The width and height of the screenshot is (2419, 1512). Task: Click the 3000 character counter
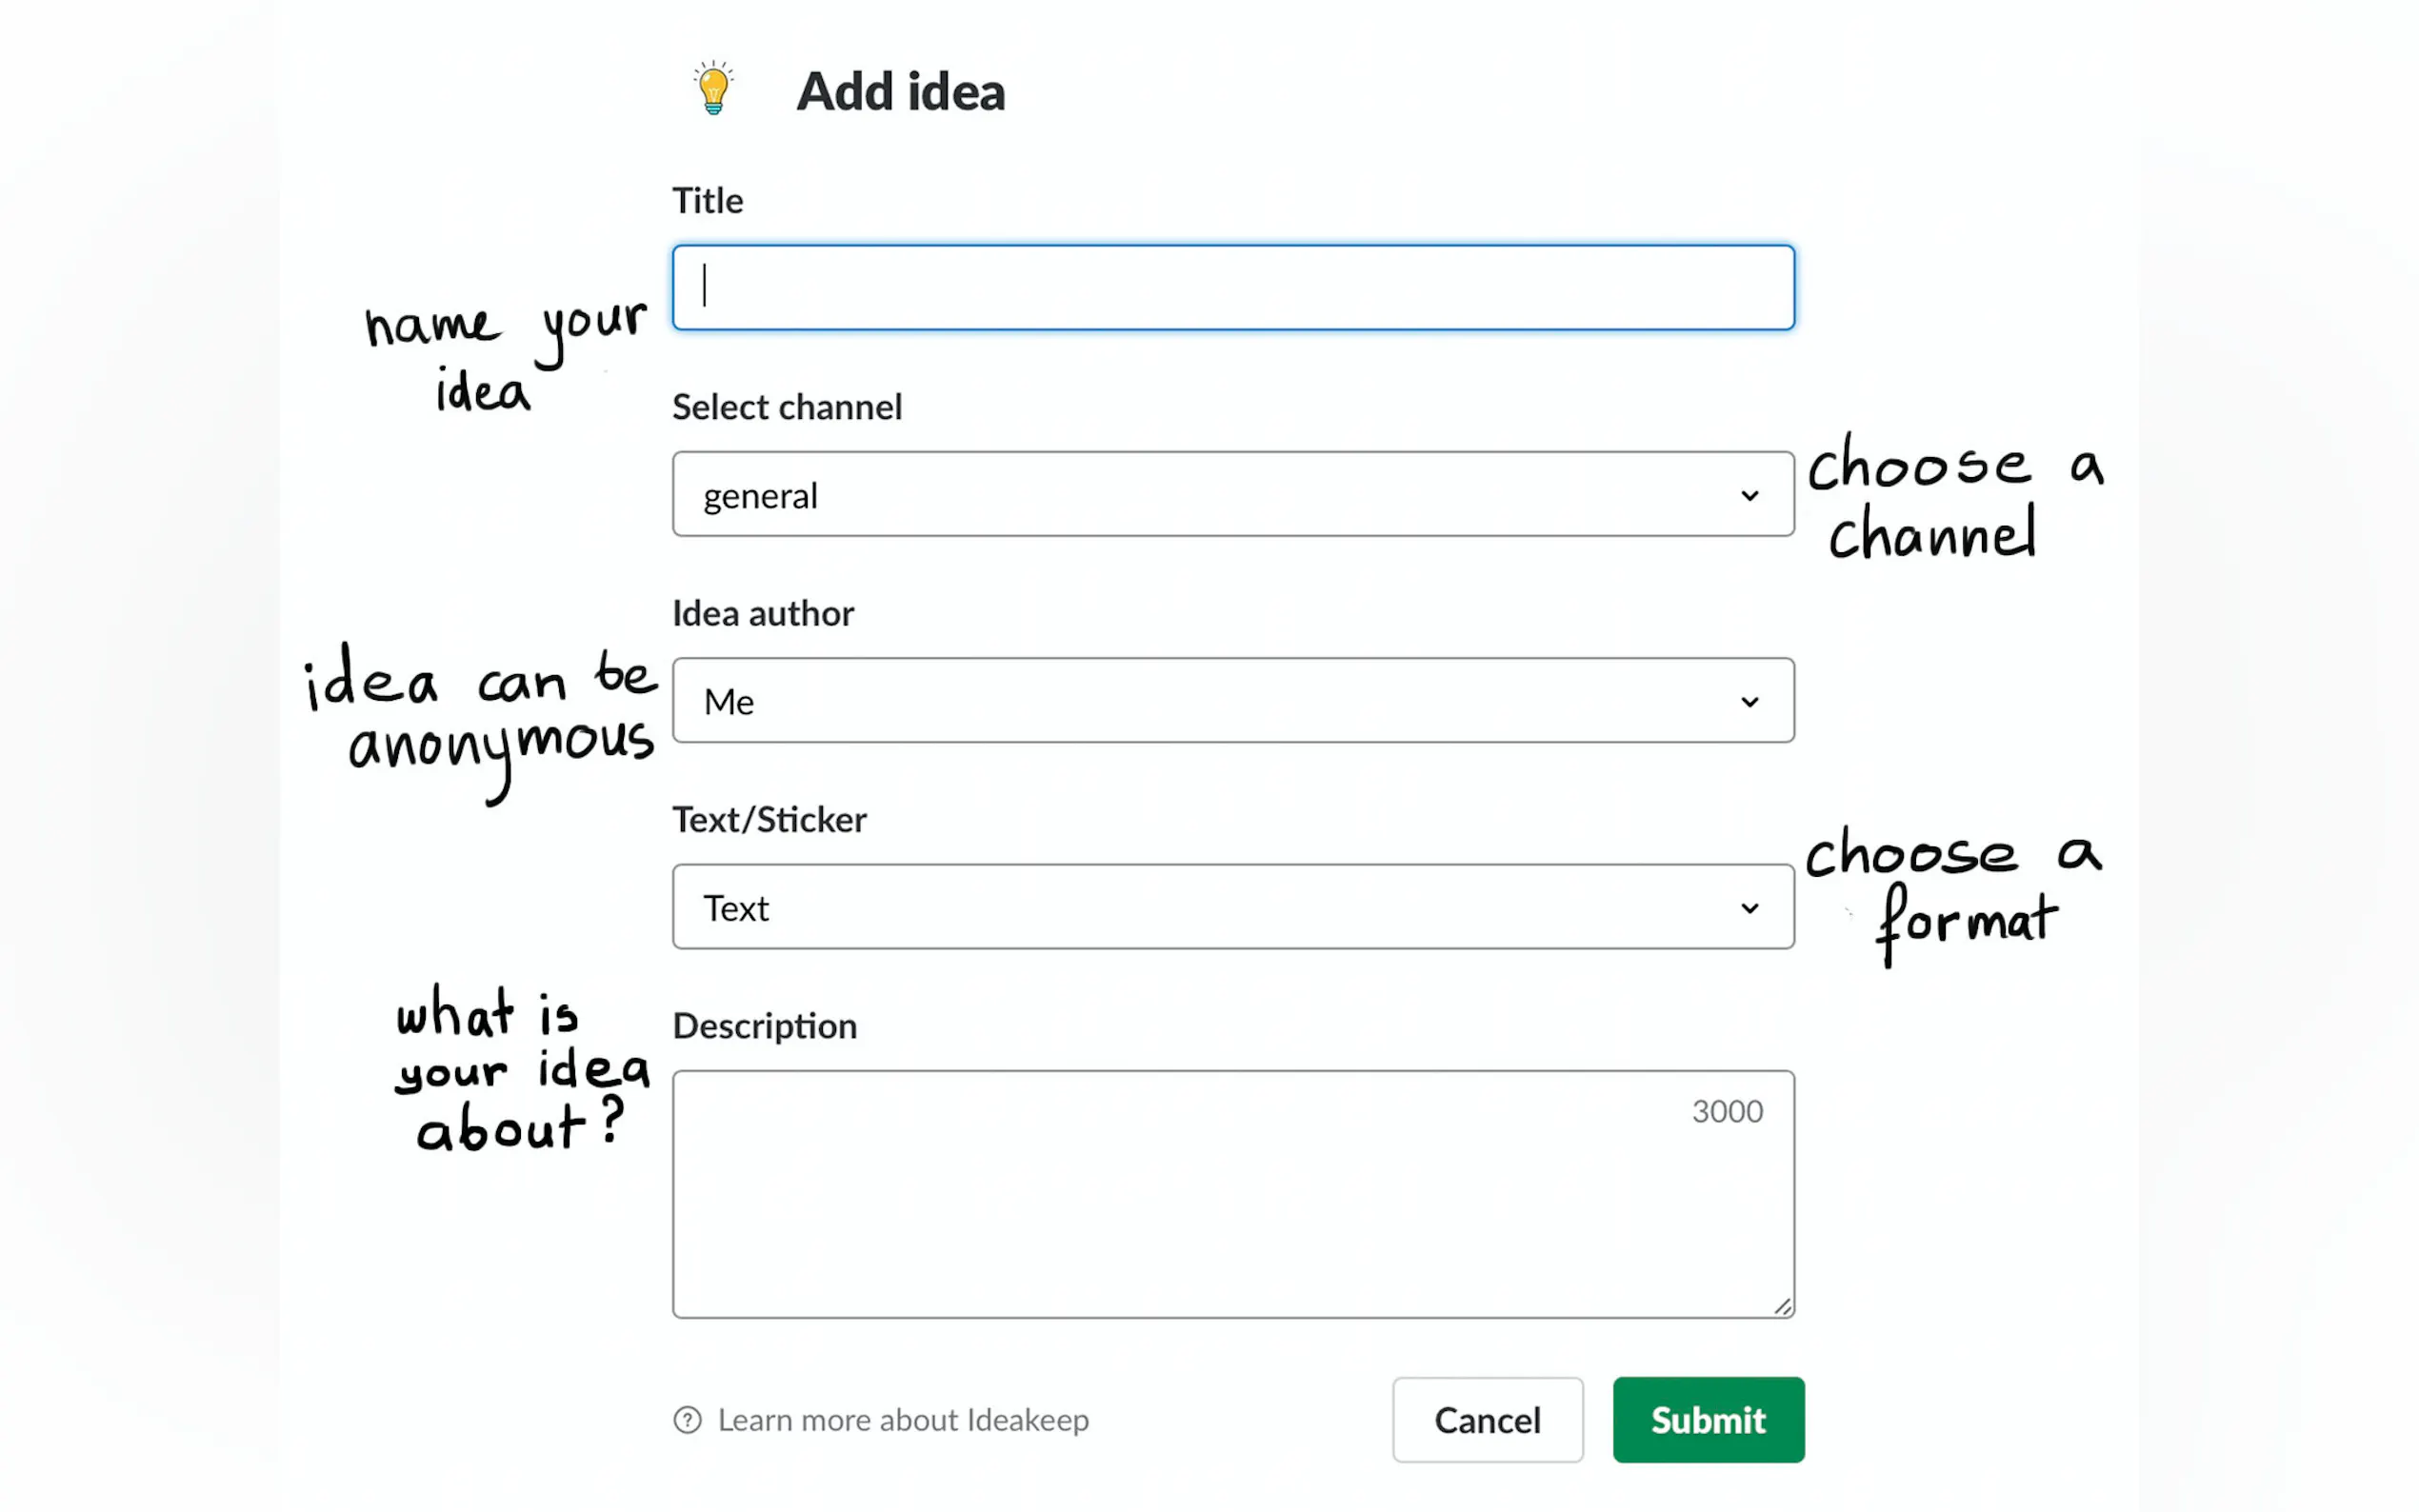1727,1111
